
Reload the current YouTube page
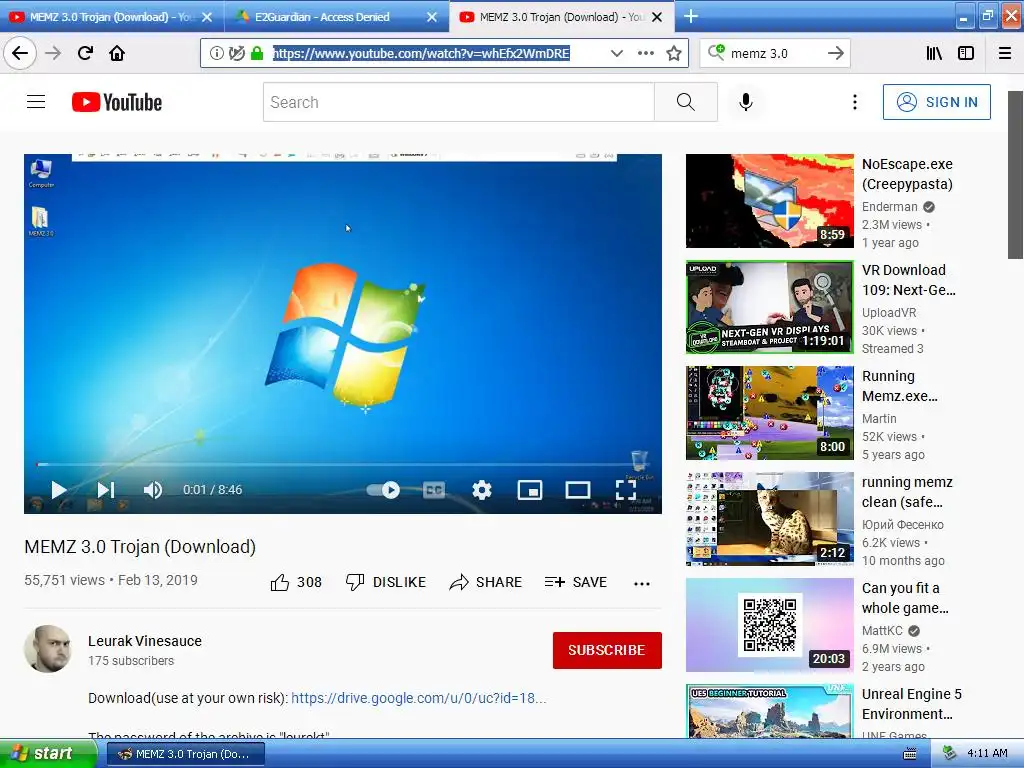(x=85, y=53)
